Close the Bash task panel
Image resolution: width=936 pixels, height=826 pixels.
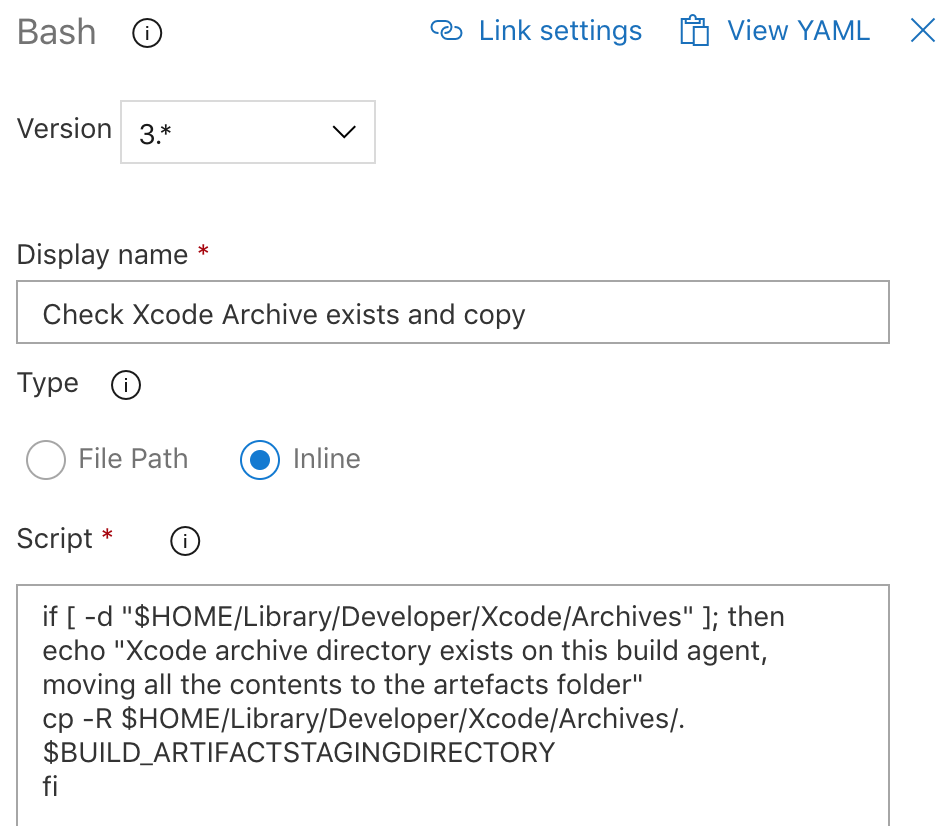point(922,31)
